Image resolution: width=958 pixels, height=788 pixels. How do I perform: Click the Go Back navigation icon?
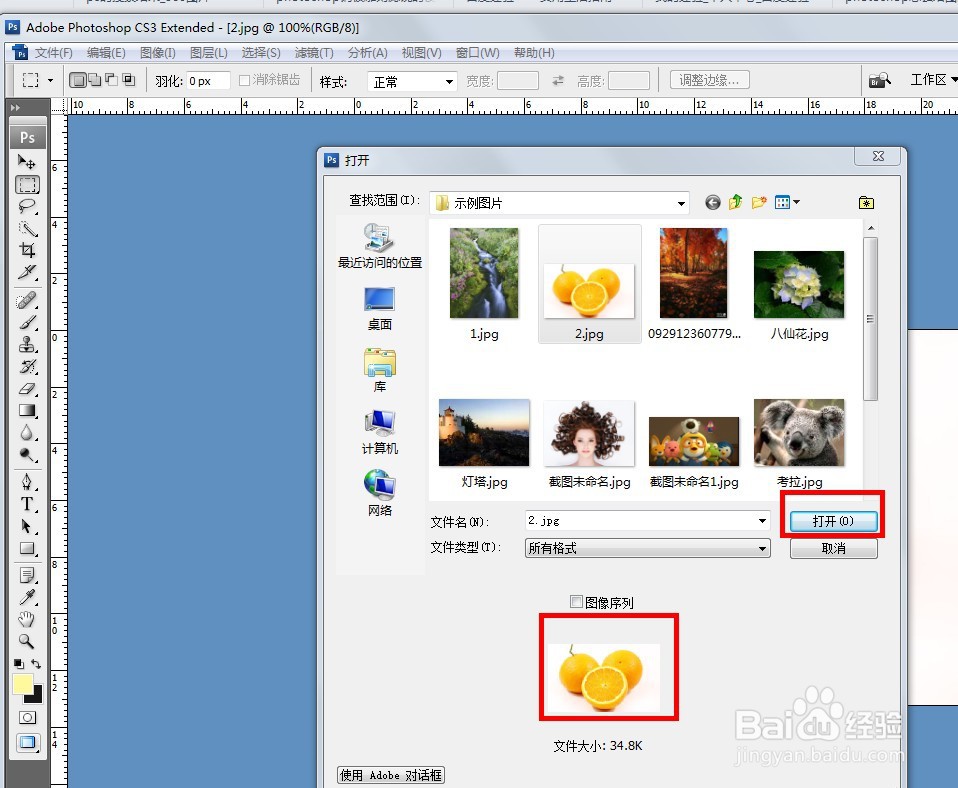point(712,202)
